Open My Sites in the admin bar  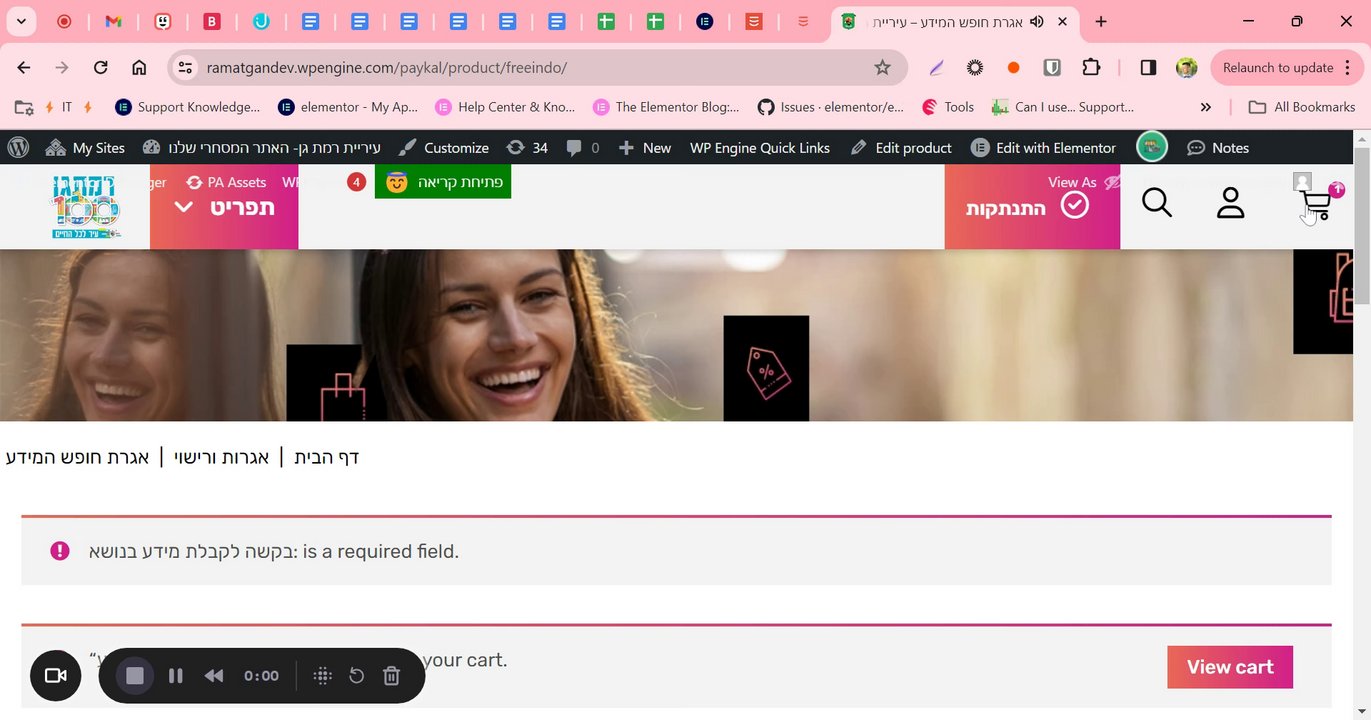click(85, 147)
